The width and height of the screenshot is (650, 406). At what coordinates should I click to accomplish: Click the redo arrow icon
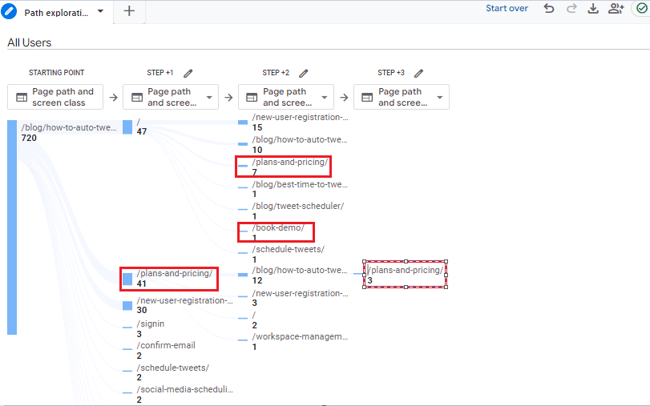click(571, 9)
